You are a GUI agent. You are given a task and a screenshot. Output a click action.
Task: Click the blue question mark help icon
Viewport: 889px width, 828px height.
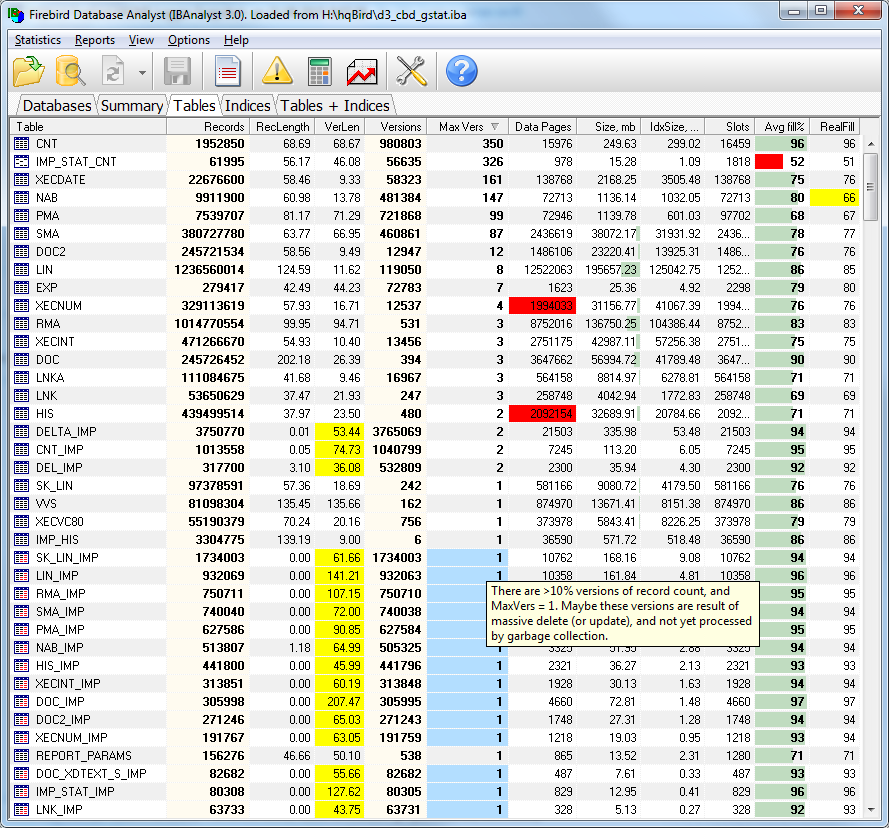coord(461,72)
